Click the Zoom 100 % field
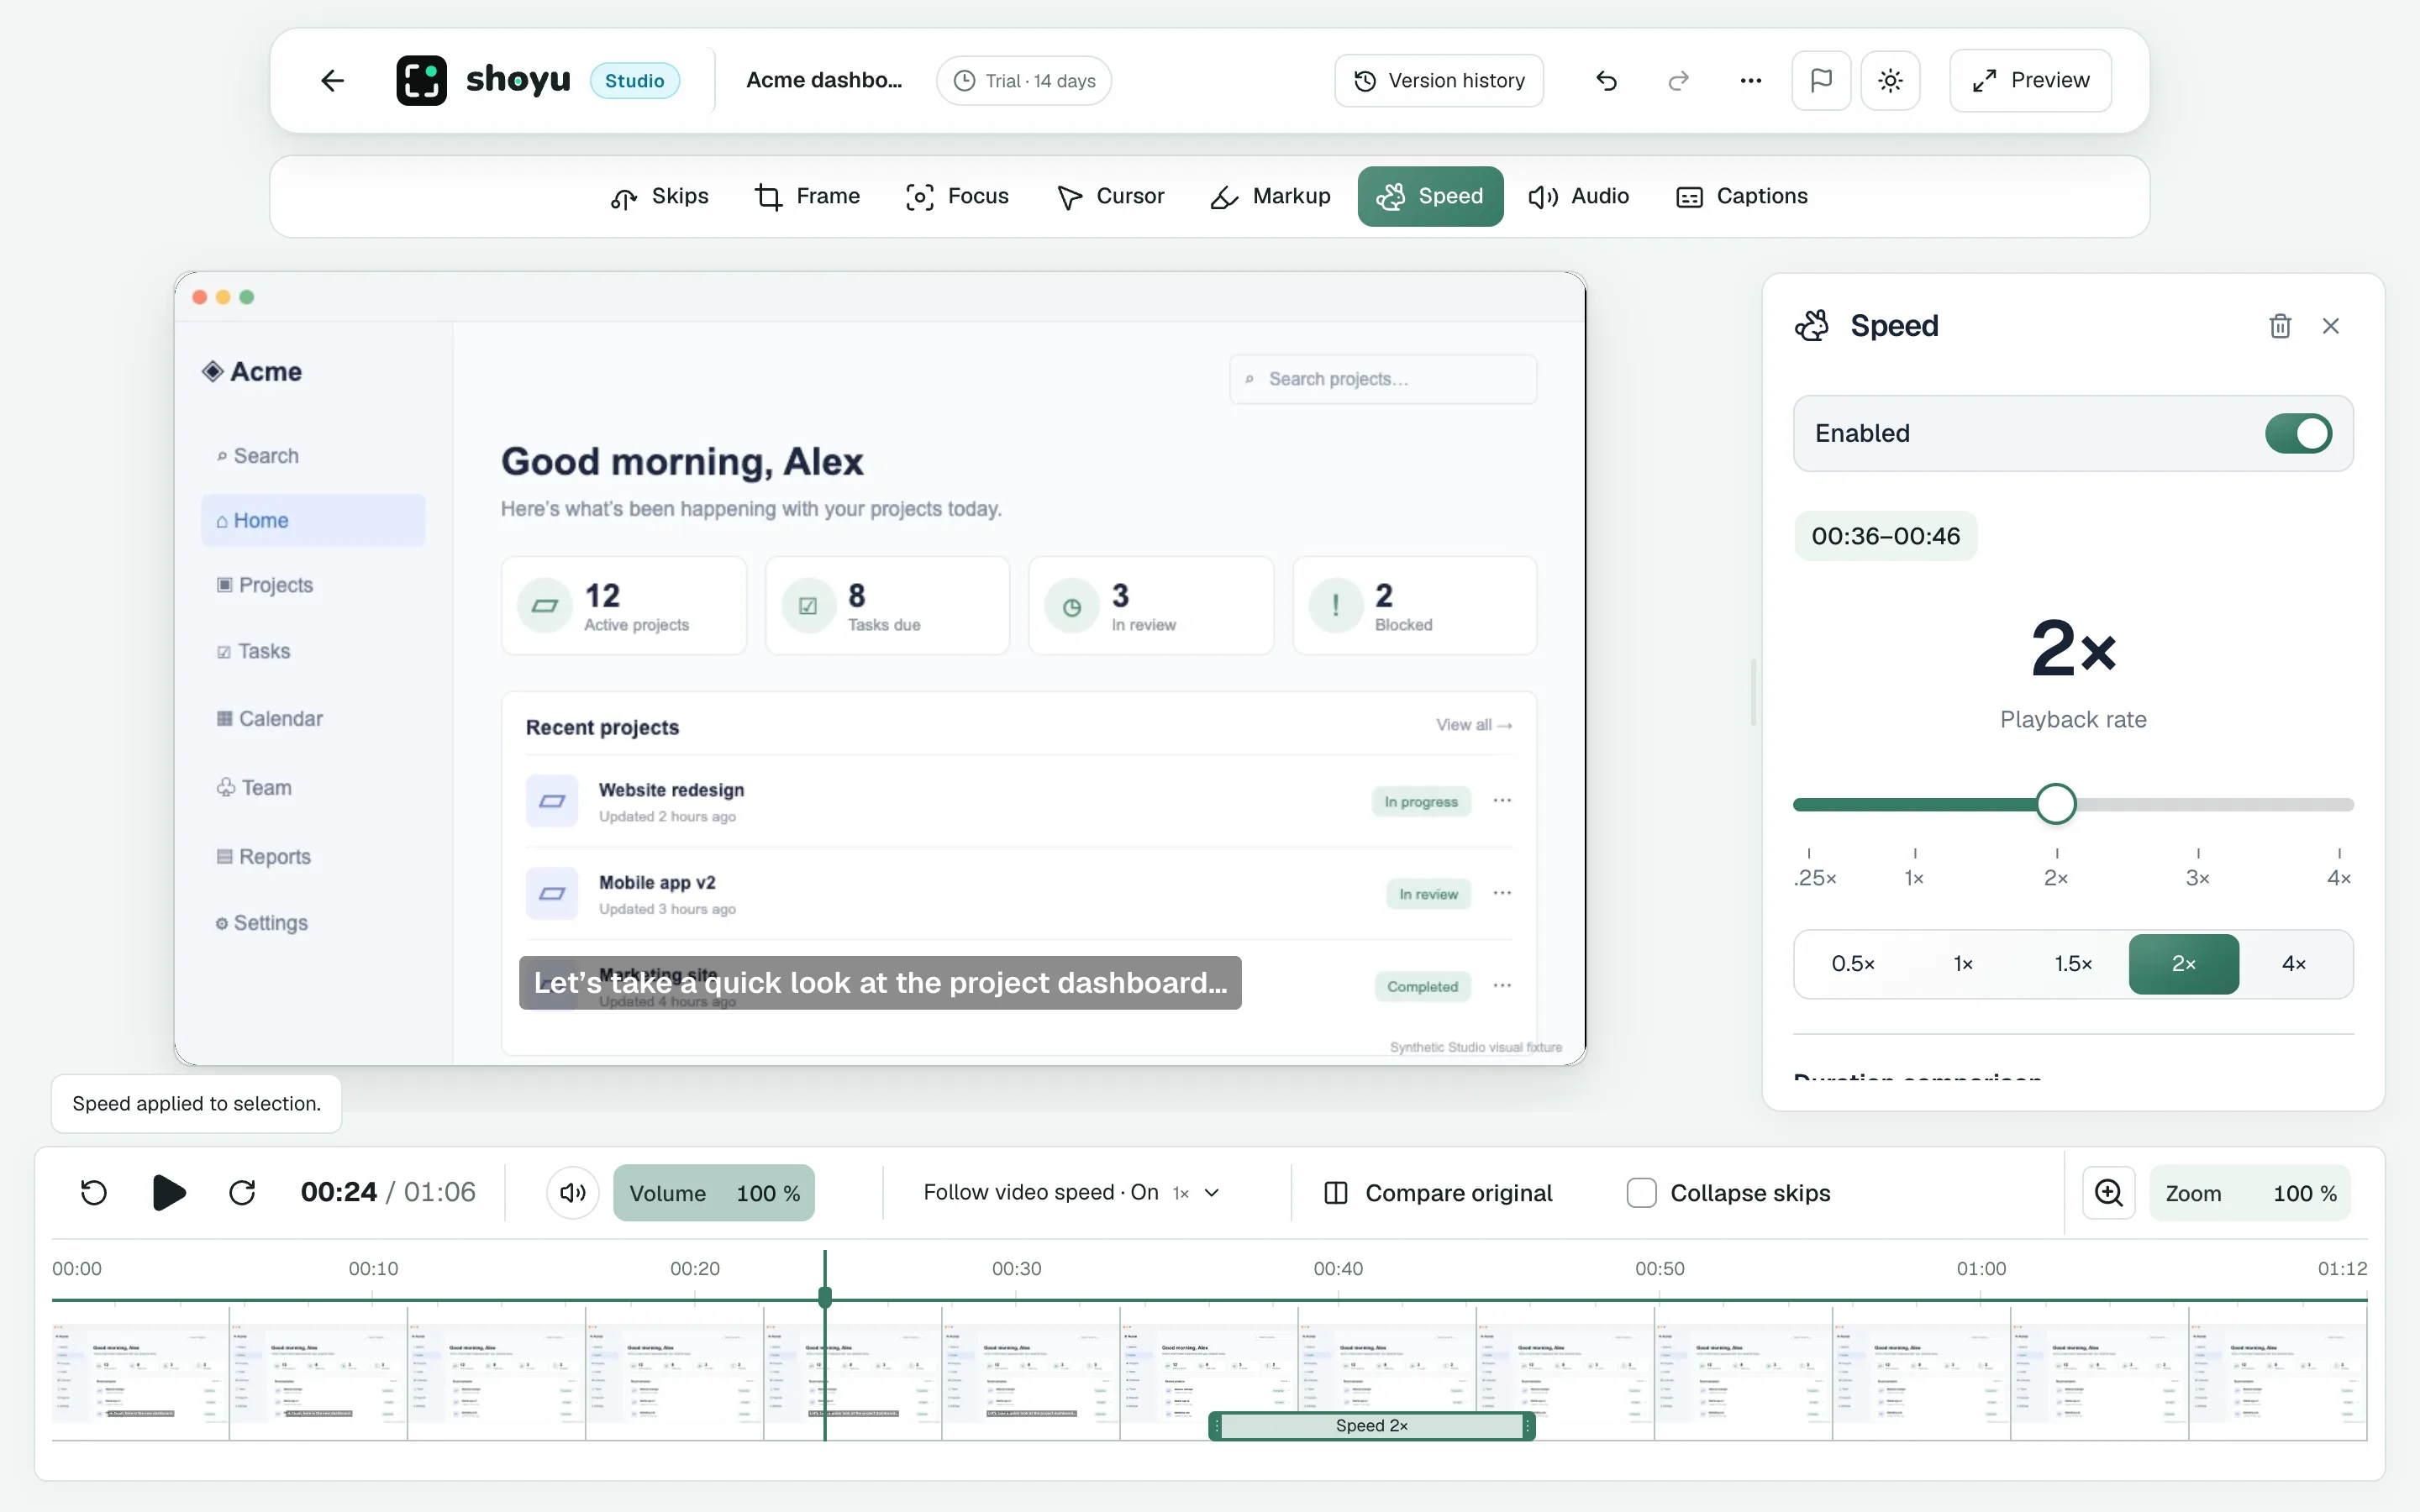Viewport: 2420px width, 1512px height. click(x=2250, y=1192)
